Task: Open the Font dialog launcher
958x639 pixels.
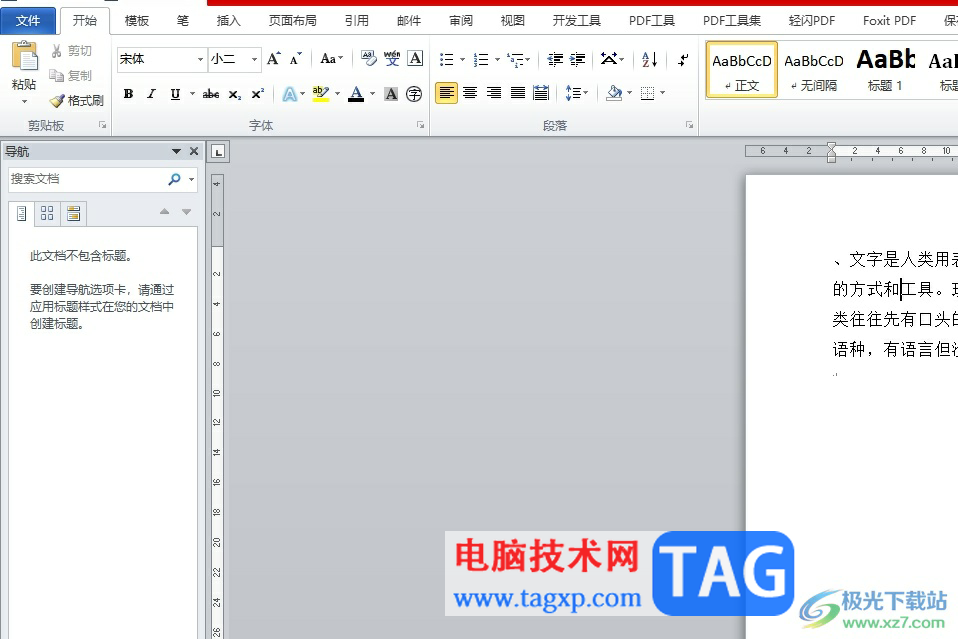Action: coord(420,125)
